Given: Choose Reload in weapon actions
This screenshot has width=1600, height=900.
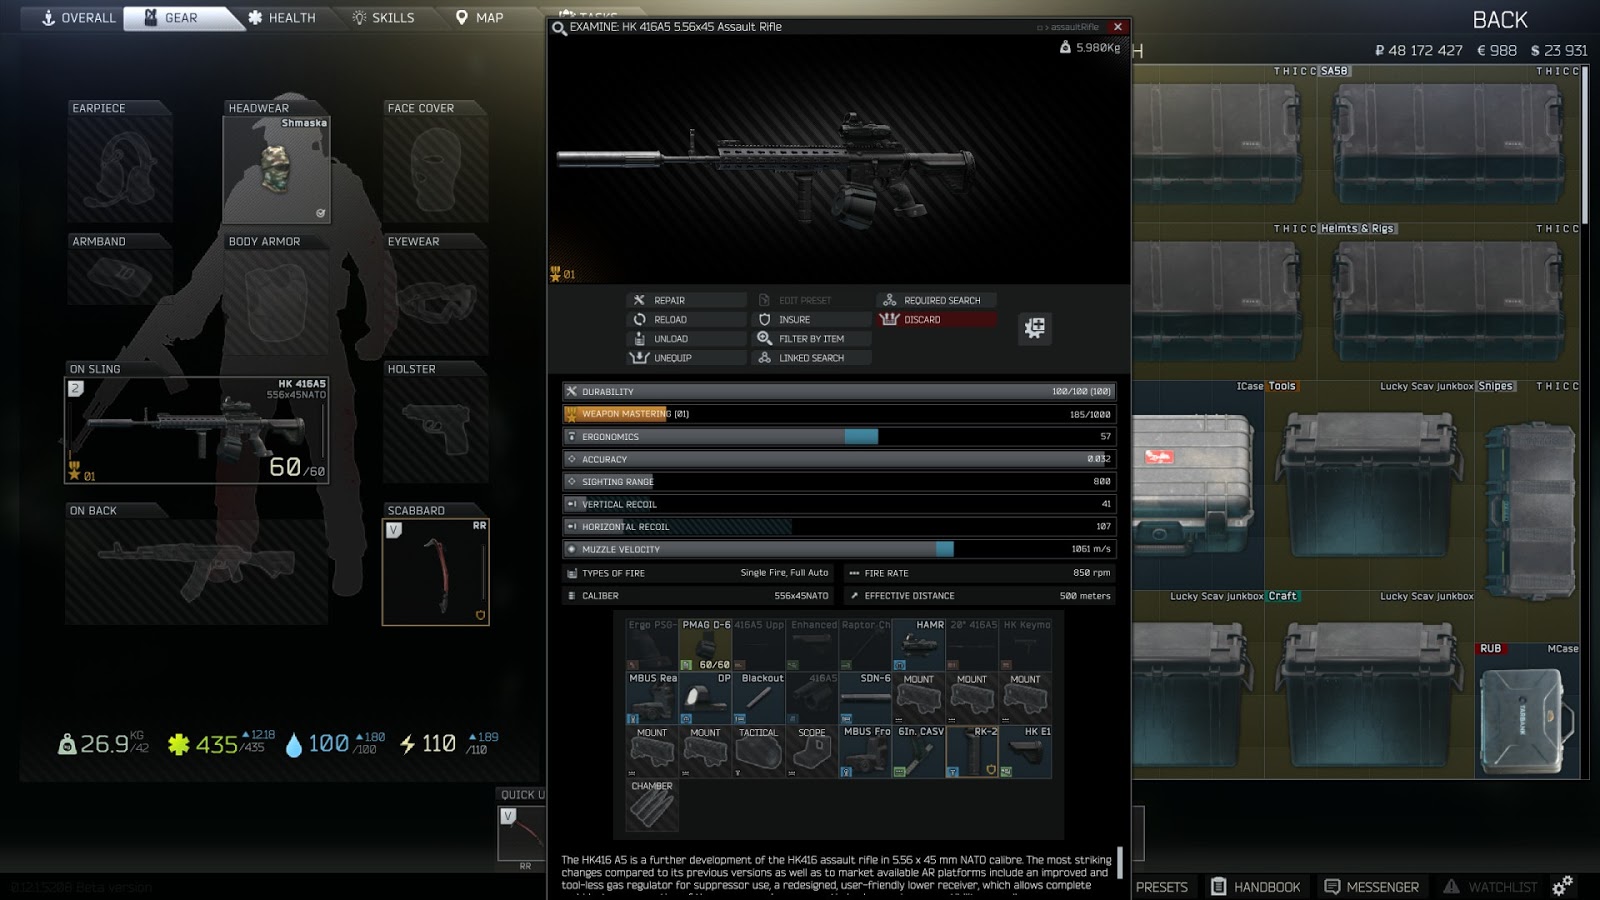Looking at the screenshot, I should point(687,320).
